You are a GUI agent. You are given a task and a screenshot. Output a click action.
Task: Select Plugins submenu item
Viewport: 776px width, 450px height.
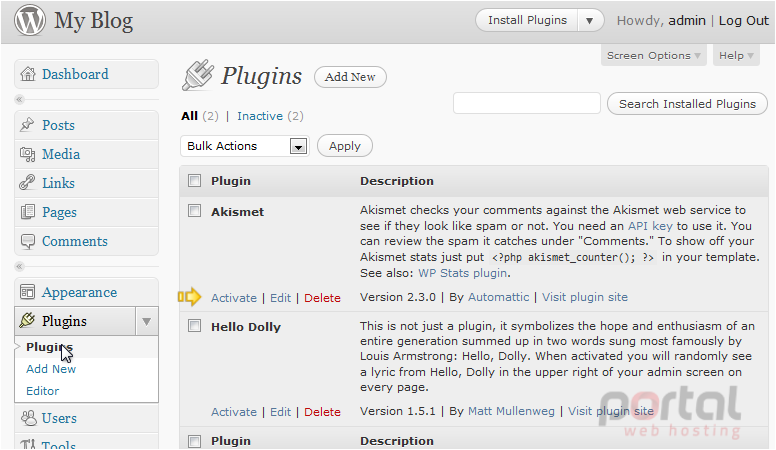[49, 347]
